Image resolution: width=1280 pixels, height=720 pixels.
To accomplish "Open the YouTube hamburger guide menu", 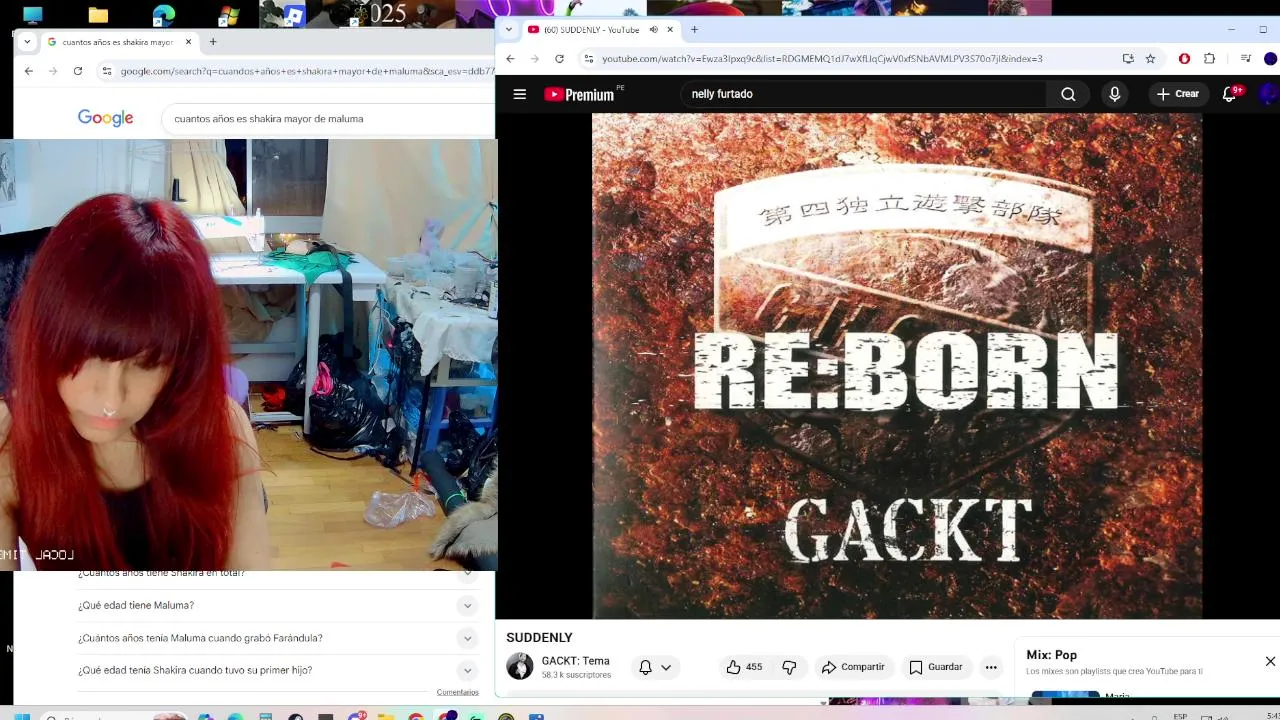I will point(519,94).
